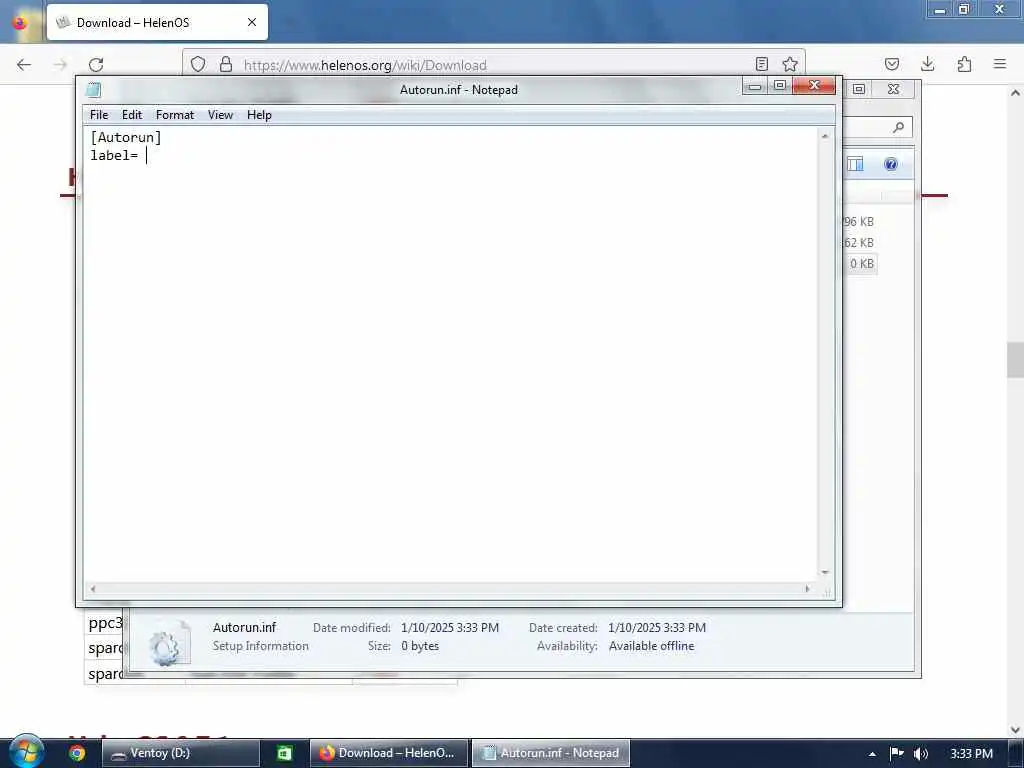
Task: Minimize the Notepad window
Action: point(754,86)
